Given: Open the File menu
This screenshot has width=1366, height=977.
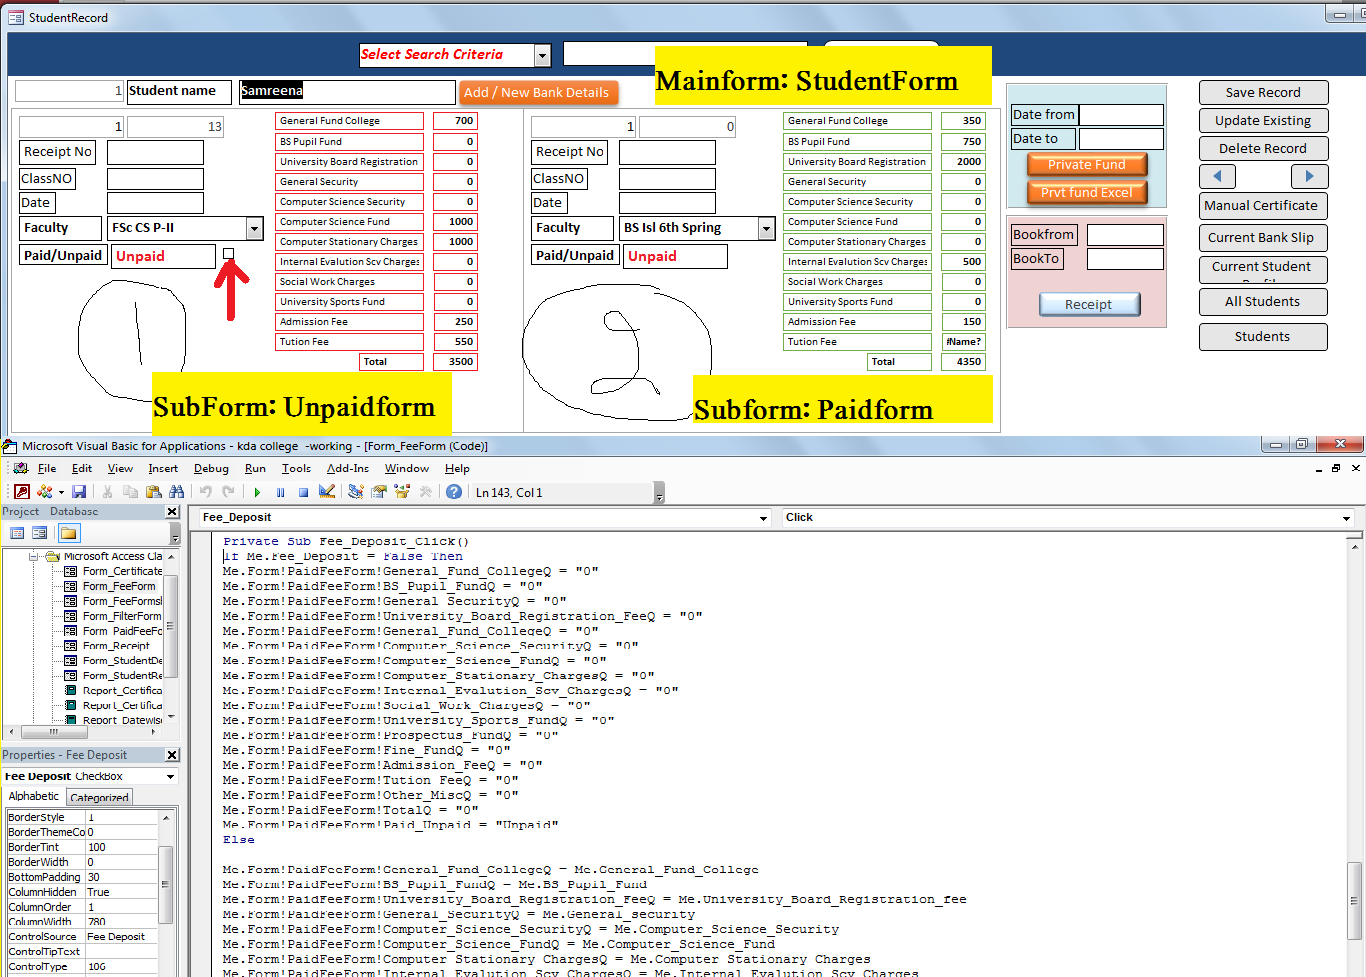Looking at the screenshot, I should (x=47, y=468).
